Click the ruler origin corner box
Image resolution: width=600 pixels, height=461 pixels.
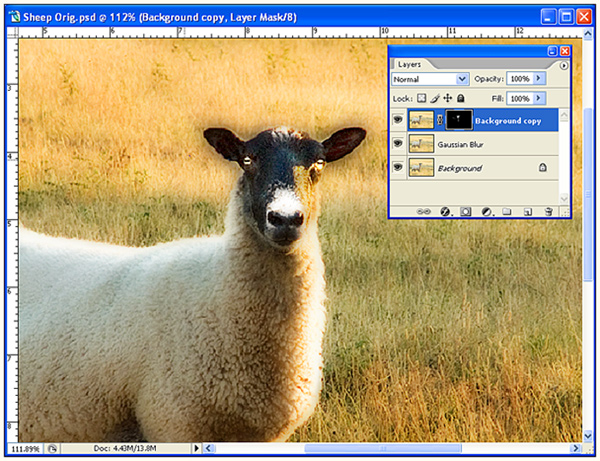coord(12,33)
